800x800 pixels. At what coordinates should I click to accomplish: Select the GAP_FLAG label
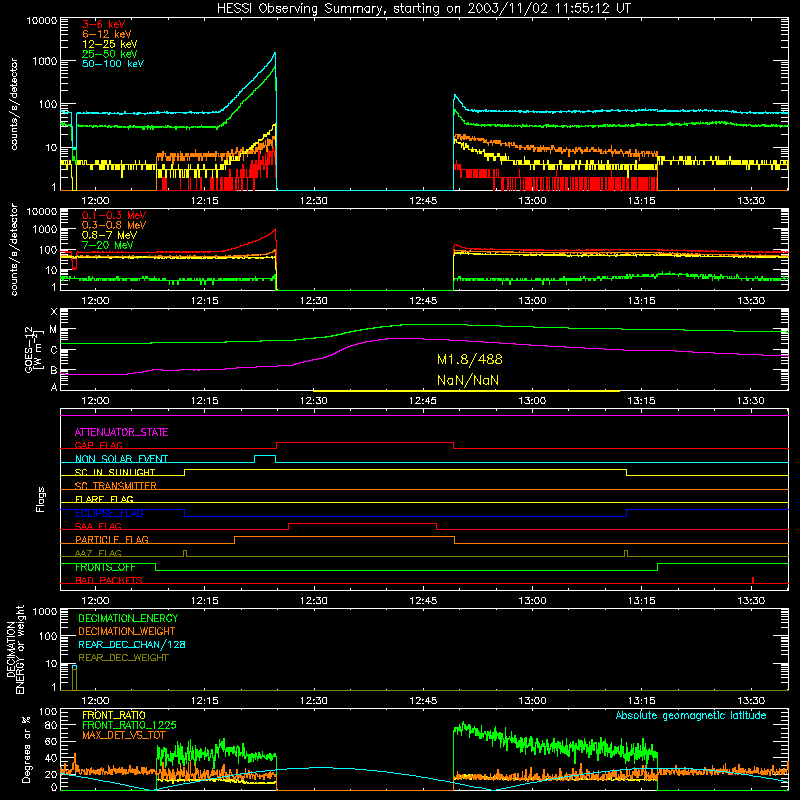click(98, 445)
